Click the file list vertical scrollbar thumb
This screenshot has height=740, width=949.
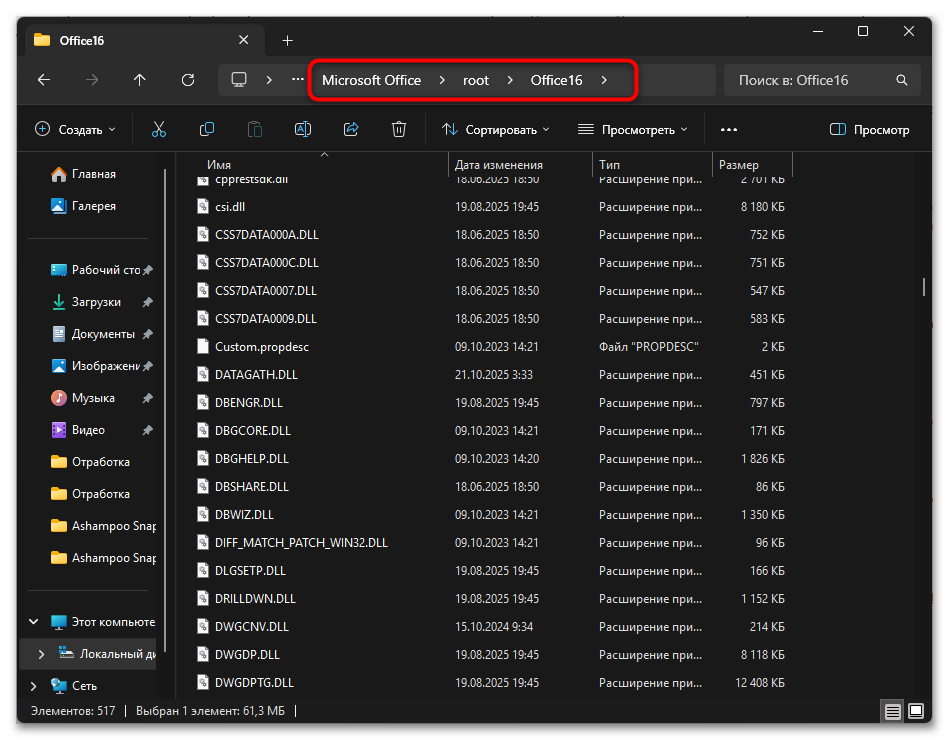point(924,287)
